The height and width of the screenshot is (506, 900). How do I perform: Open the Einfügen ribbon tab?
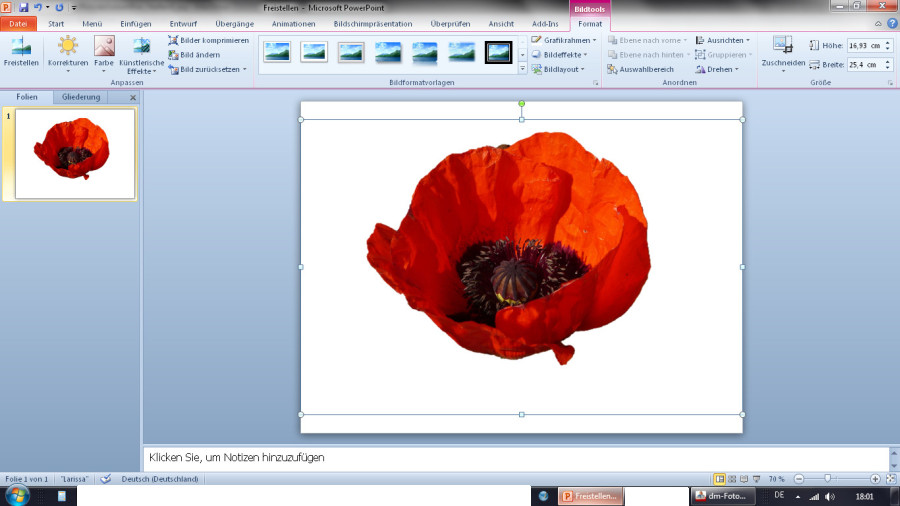point(136,23)
